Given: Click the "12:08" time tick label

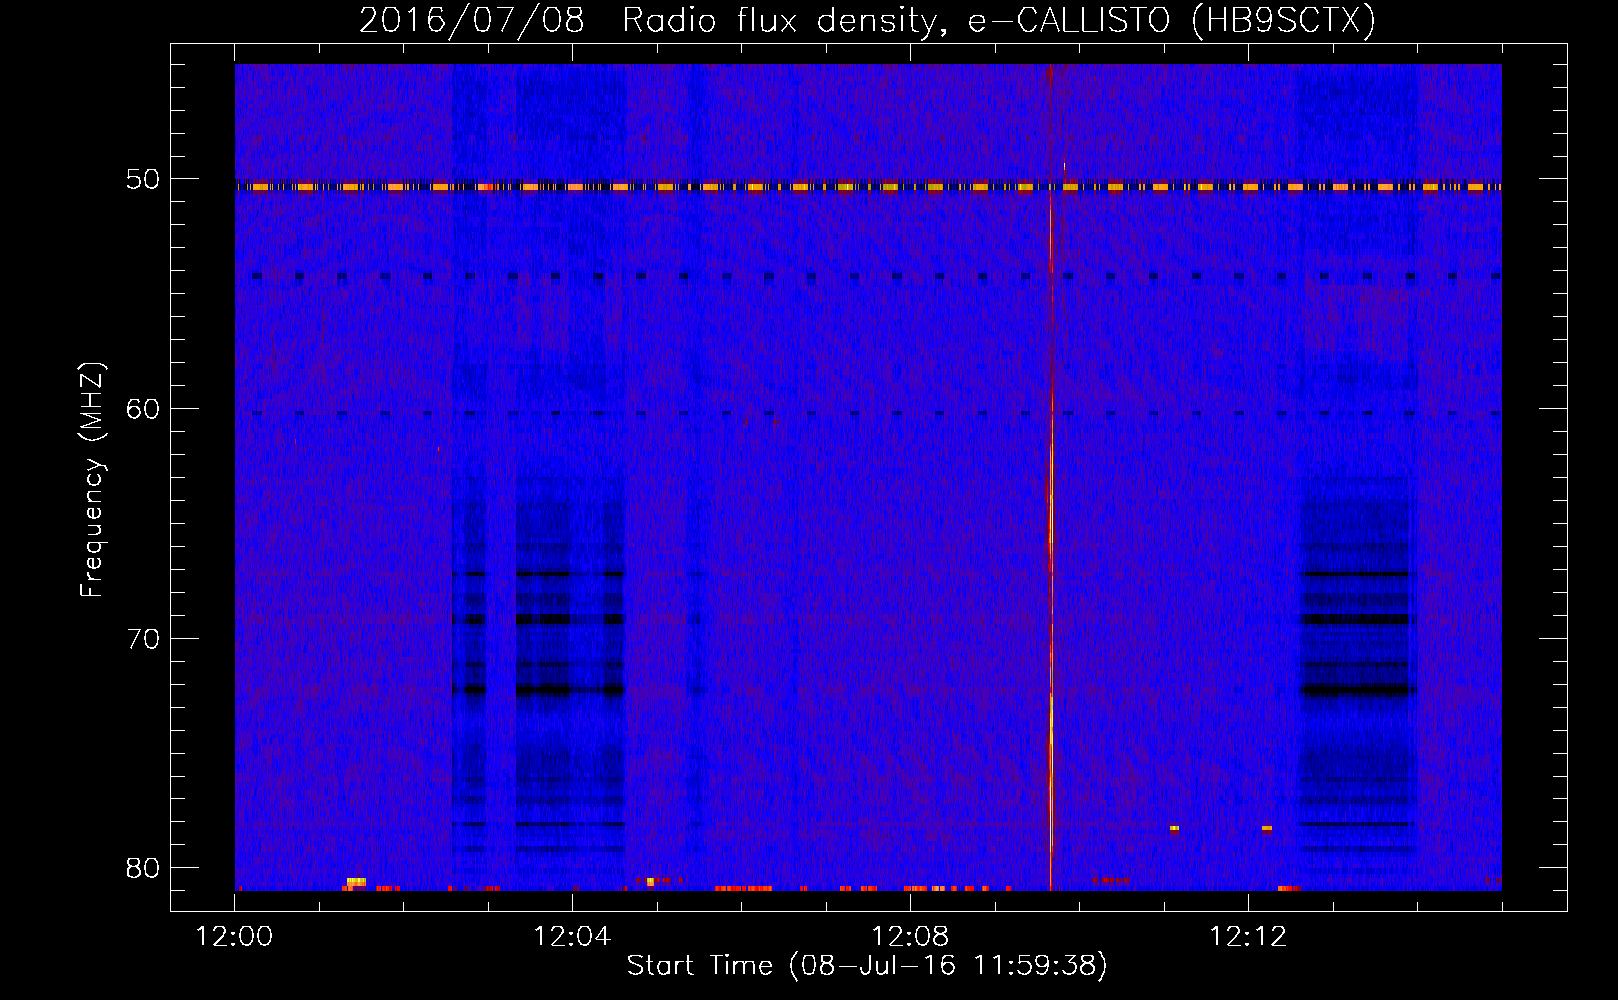Looking at the screenshot, I should tap(910, 937).
